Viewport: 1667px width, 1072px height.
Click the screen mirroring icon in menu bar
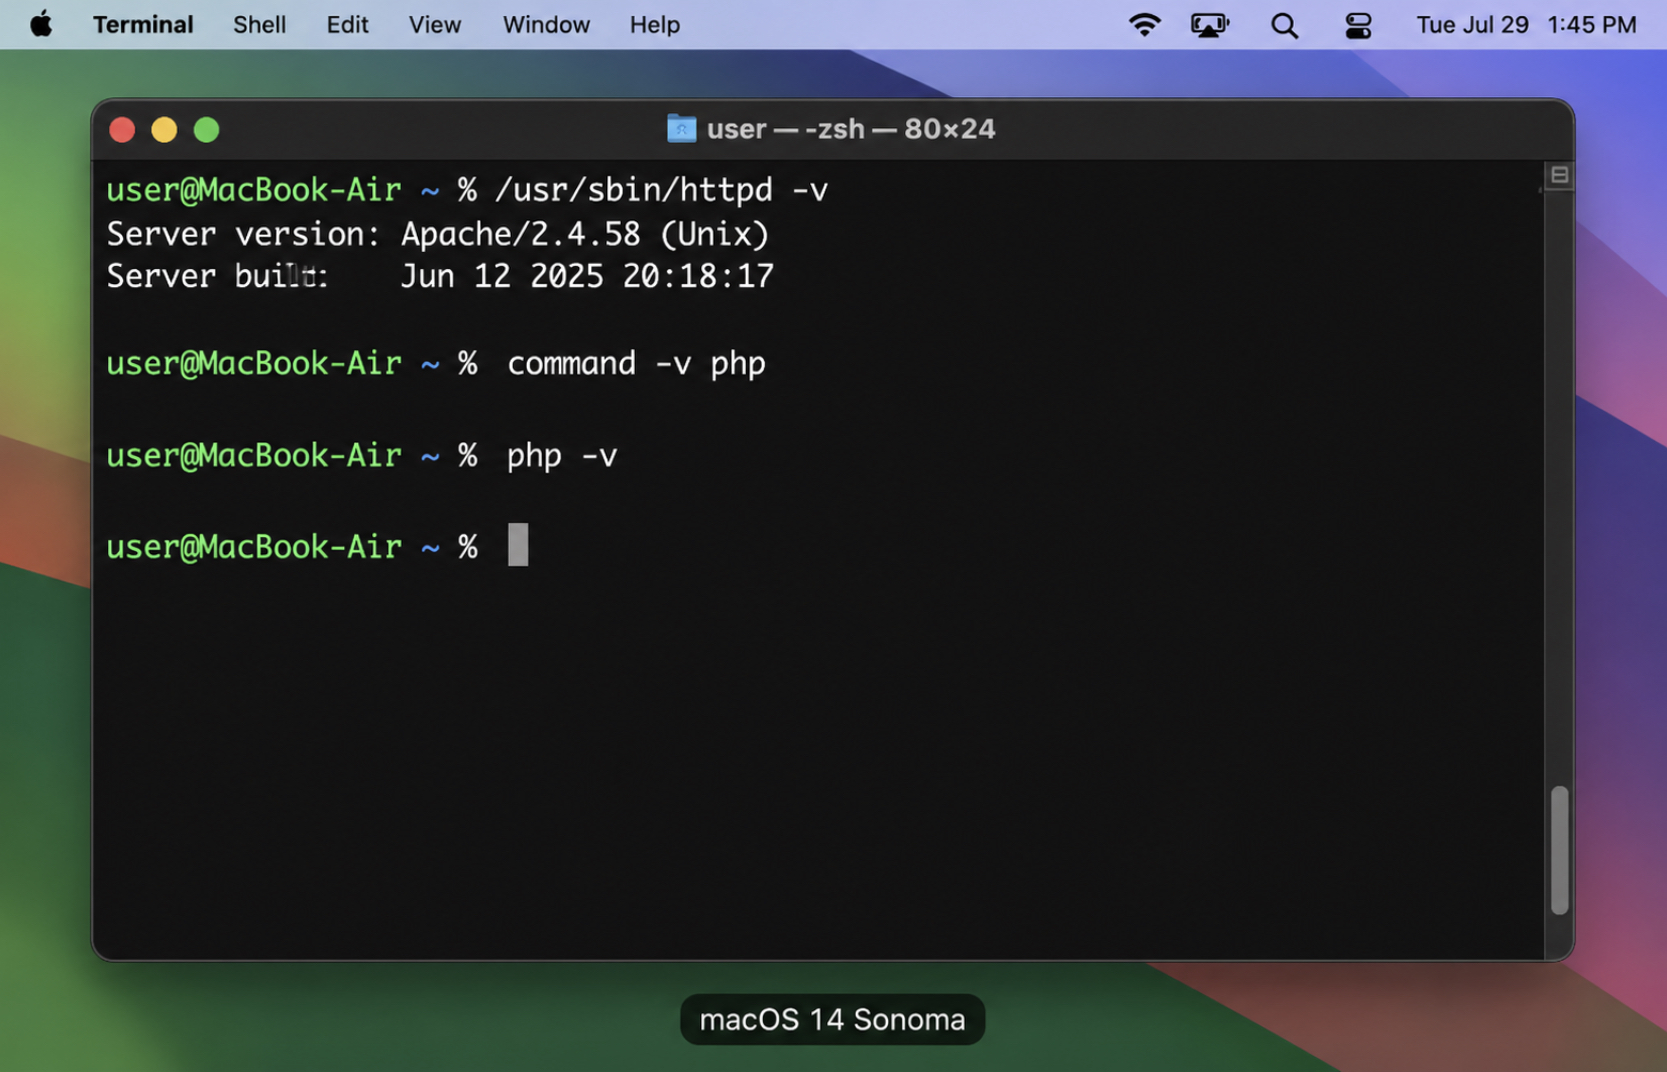click(x=1209, y=24)
